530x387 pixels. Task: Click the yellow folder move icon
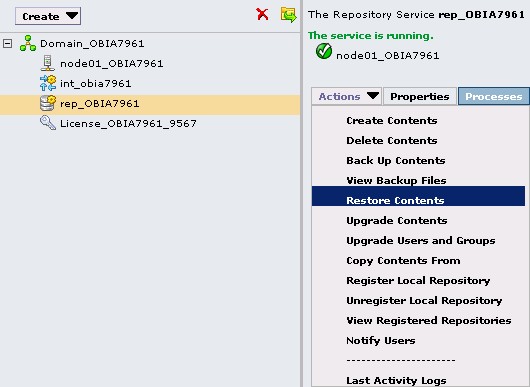[x=288, y=15]
